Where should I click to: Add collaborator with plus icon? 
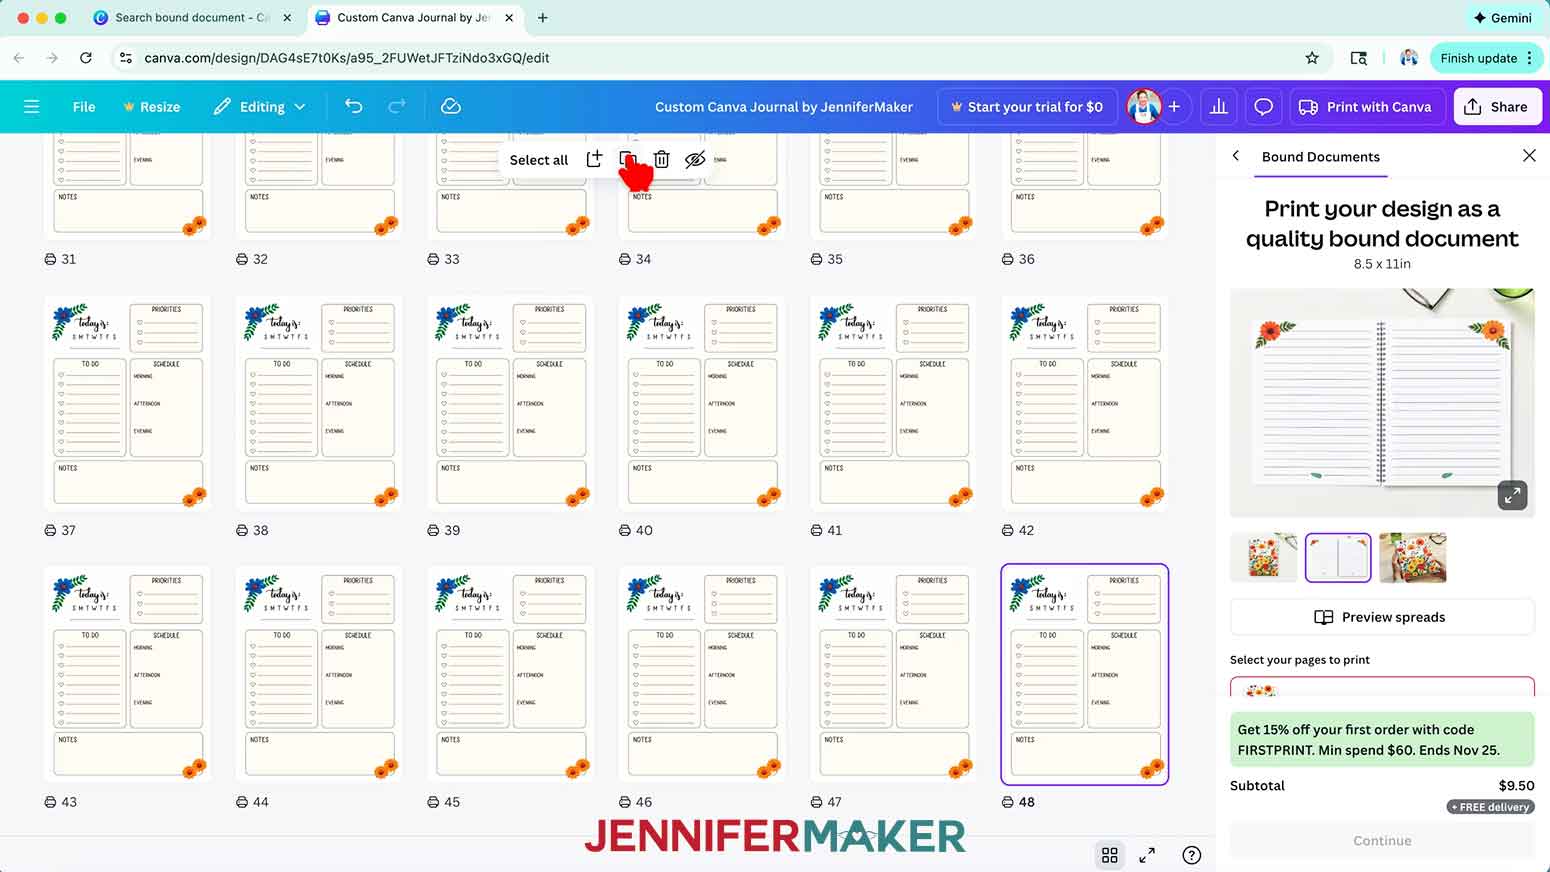click(1174, 106)
